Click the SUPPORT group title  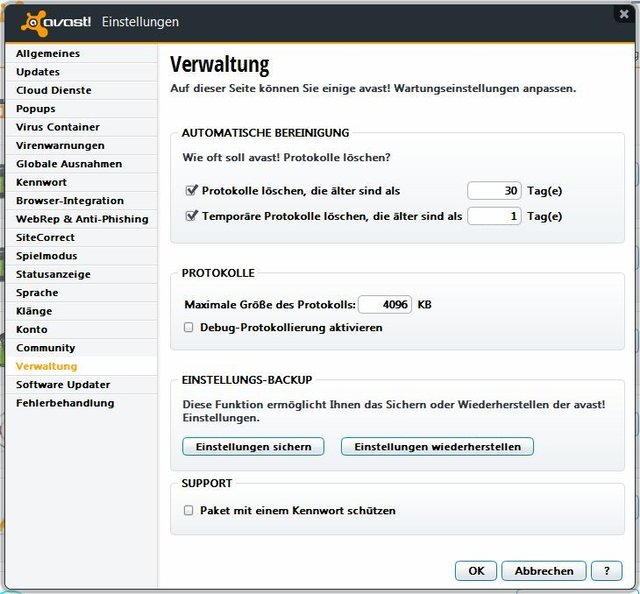coord(207,483)
